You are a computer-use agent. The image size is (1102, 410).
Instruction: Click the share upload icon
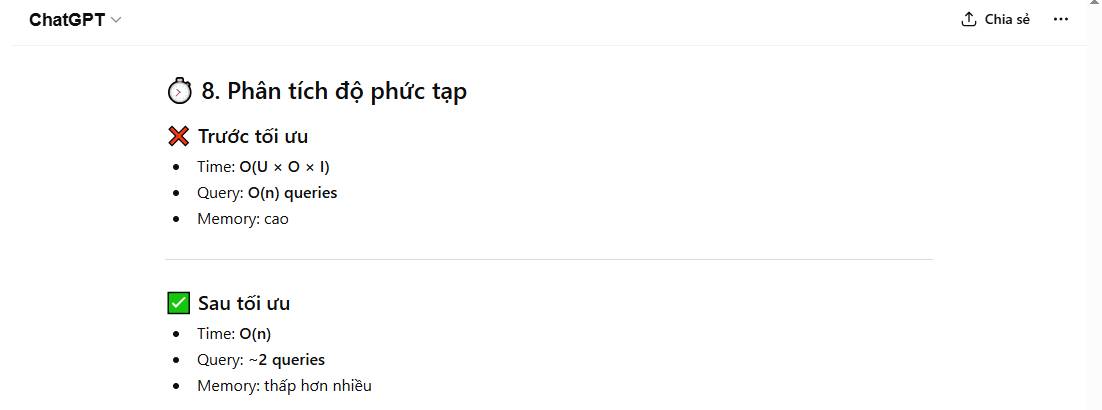(968, 20)
